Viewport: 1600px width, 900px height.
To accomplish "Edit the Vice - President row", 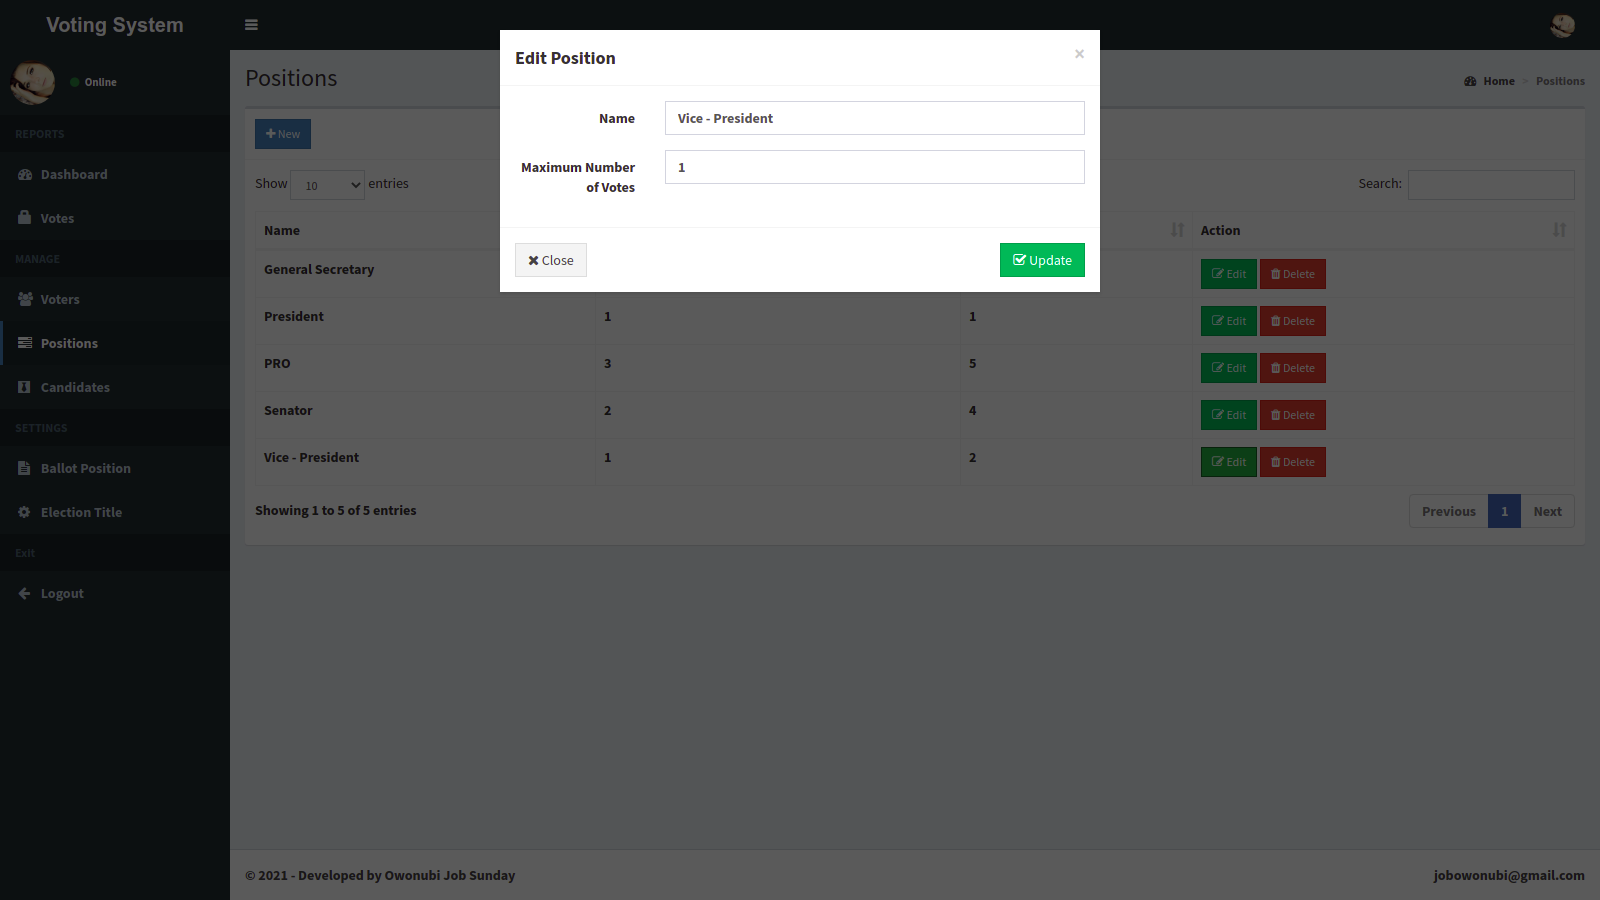I will [1229, 462].
